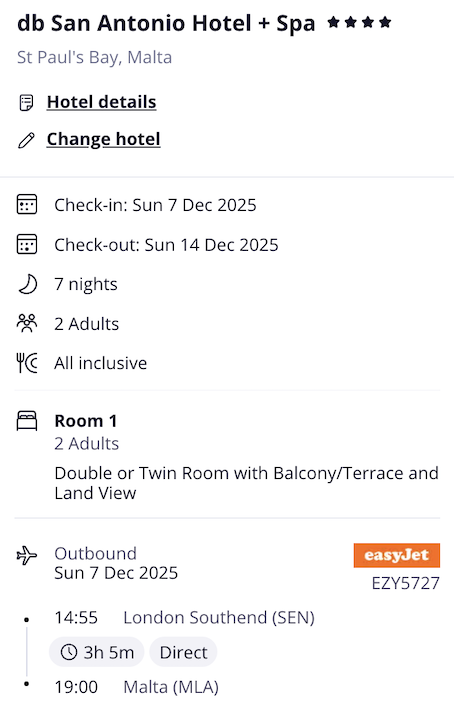The width and height of the screenshot is (454, 704).
Task: Click the fork and moon board icon
Action: tap(27, 363)
